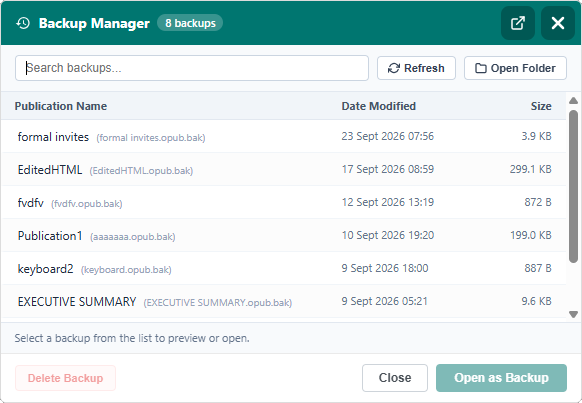
Task: Click the (EditedHTML.opub.bak) filename label
Action: tap(141, 171)
